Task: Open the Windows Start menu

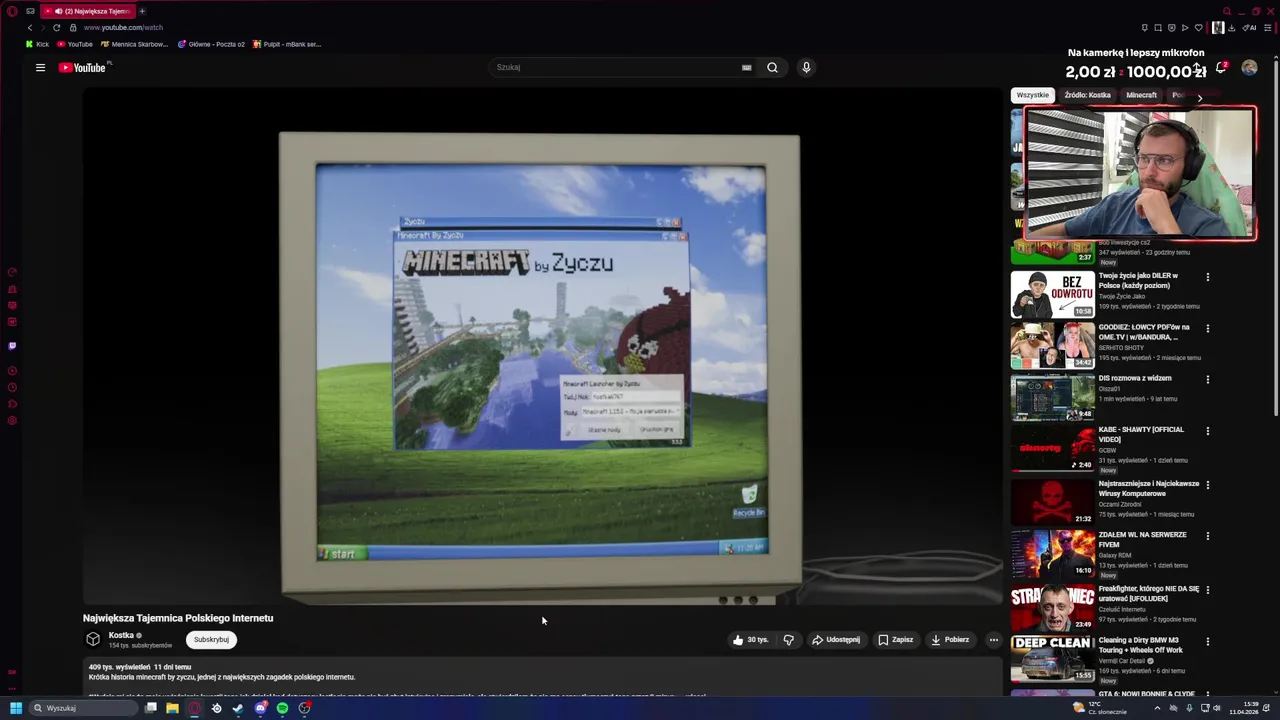Action: pos(15,708)
